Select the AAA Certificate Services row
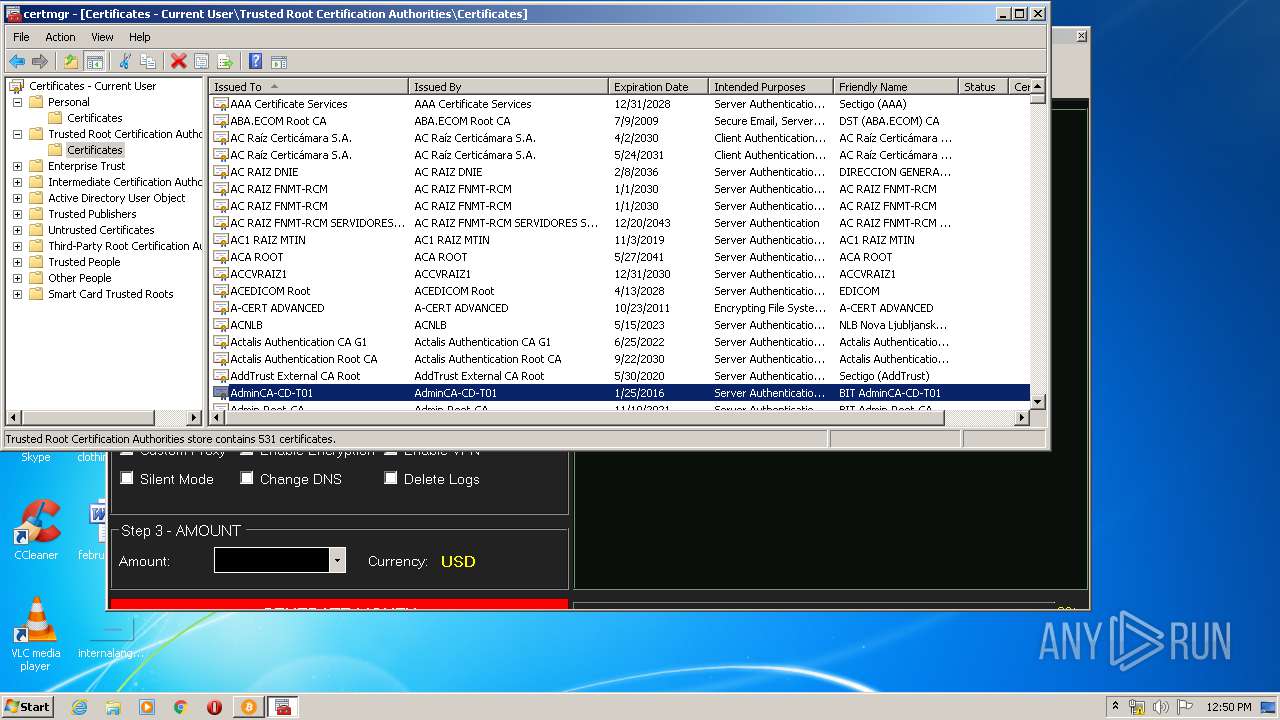Viewport: 1280px width, 720px height. (620, 104)
